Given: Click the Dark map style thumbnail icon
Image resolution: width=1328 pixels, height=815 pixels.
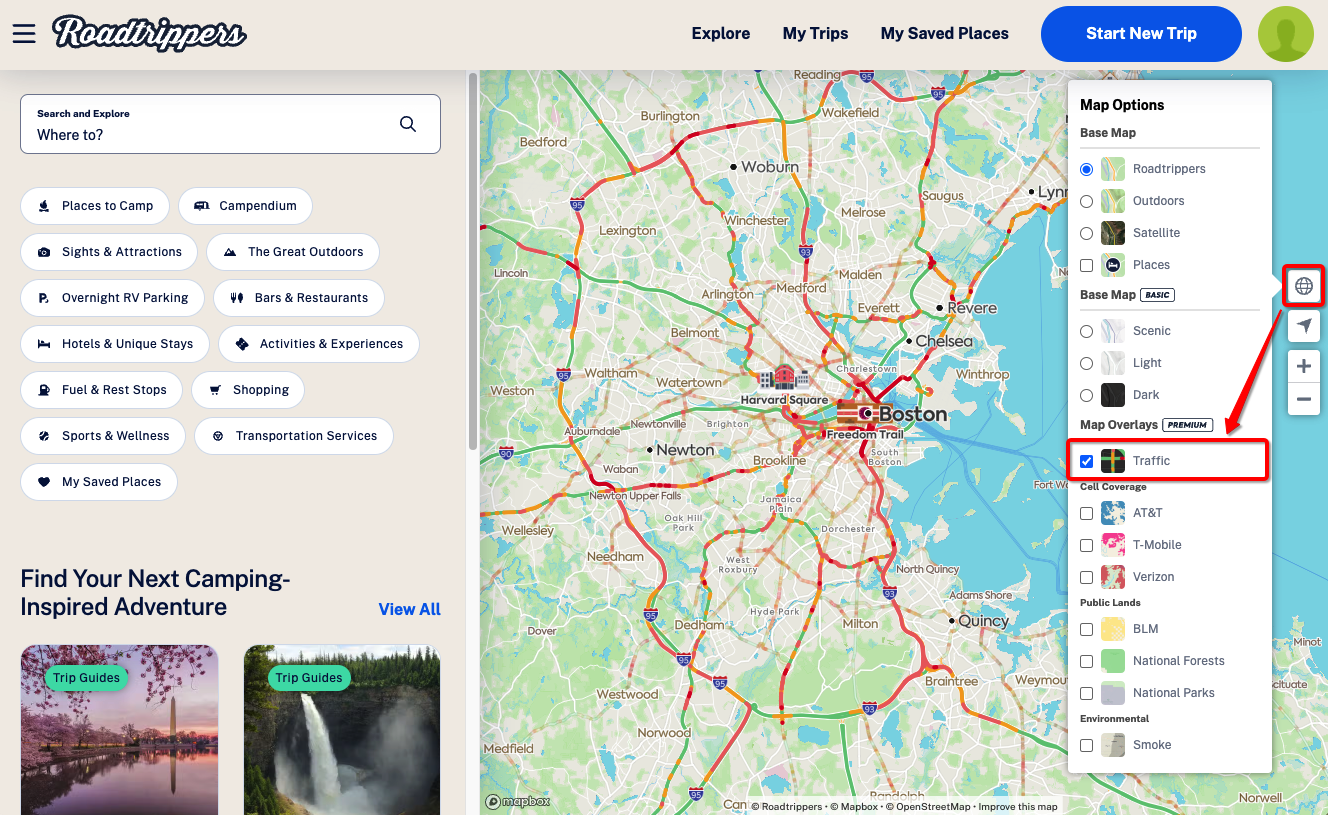Looking at the screenshot, I should pos(1113,395).
